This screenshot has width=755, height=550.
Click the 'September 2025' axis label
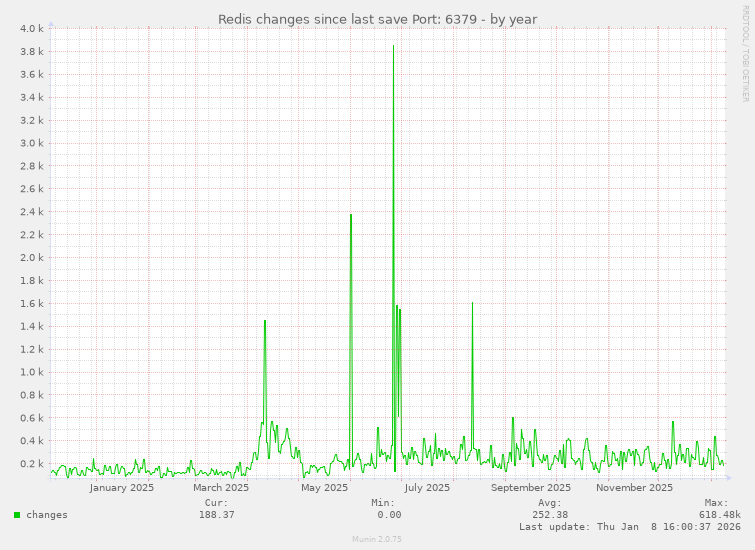531,488
